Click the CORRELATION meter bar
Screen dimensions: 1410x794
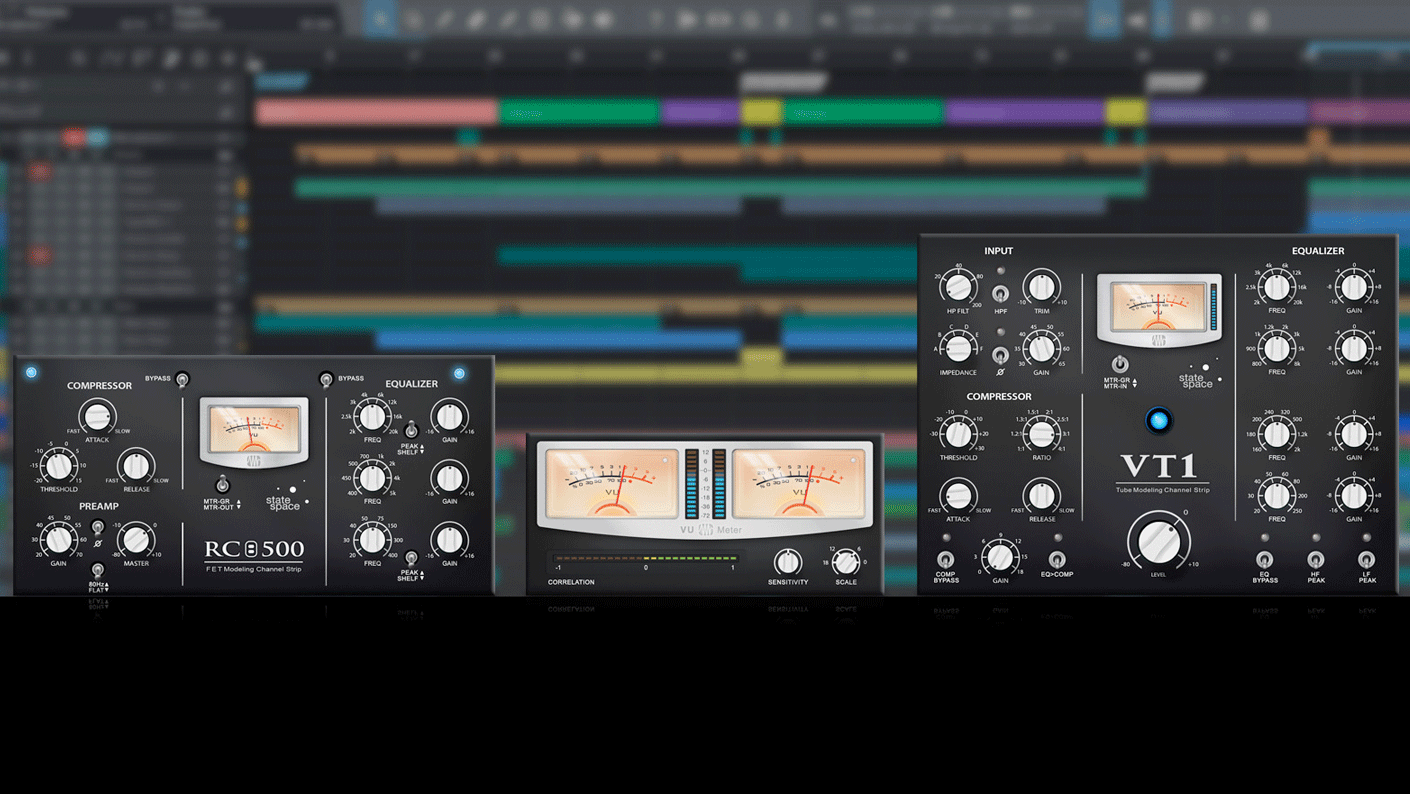click(x=646, y=558)
